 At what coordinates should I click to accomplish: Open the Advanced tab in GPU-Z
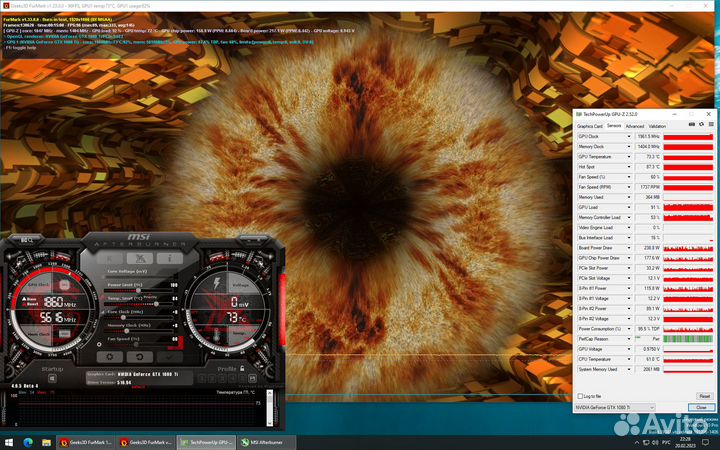(x=635, y=126)
